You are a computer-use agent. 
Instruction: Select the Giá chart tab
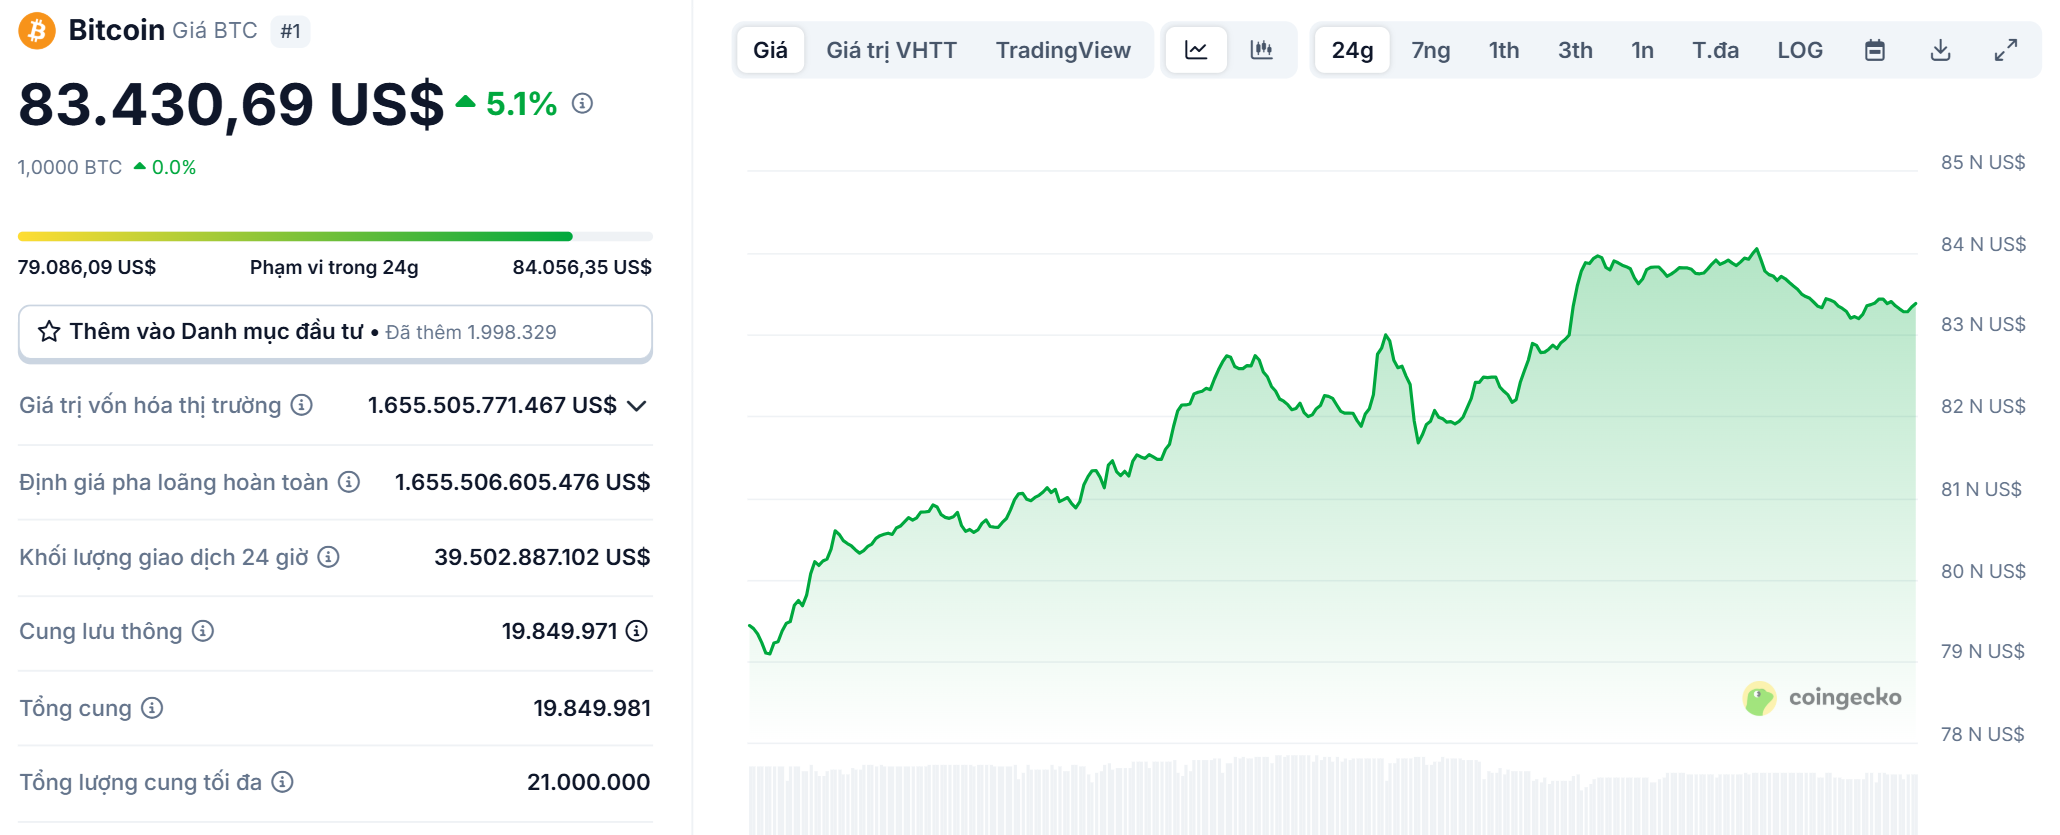(x=770, y=50)
